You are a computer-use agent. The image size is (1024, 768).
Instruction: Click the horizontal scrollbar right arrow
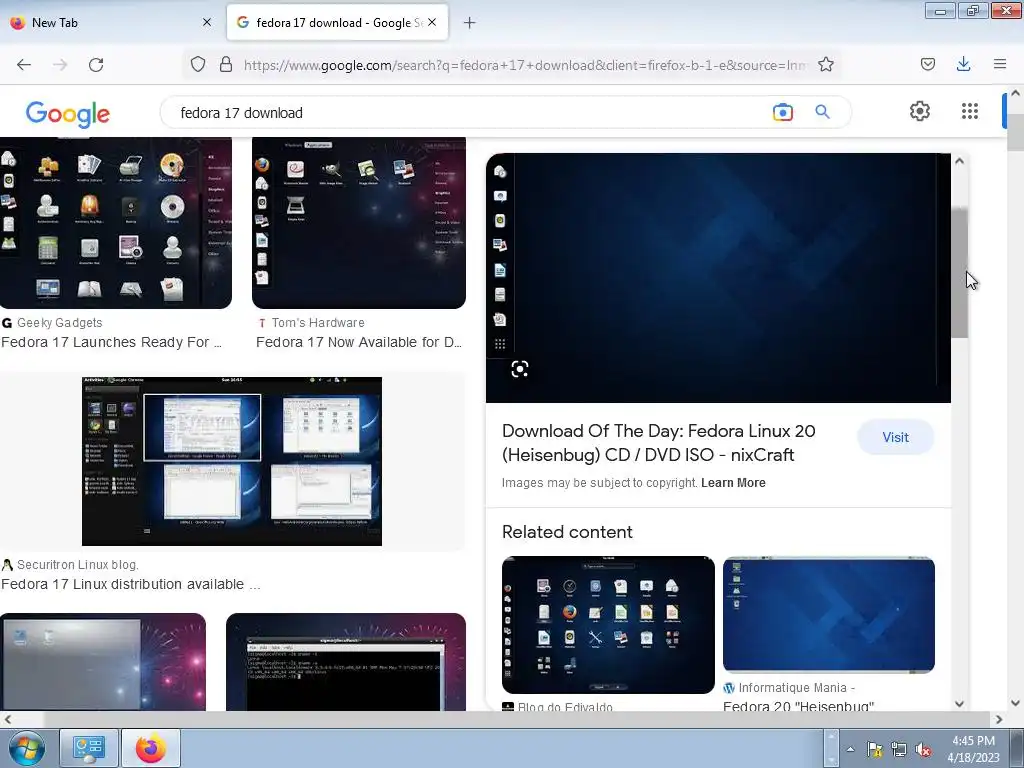pos(999,719)
